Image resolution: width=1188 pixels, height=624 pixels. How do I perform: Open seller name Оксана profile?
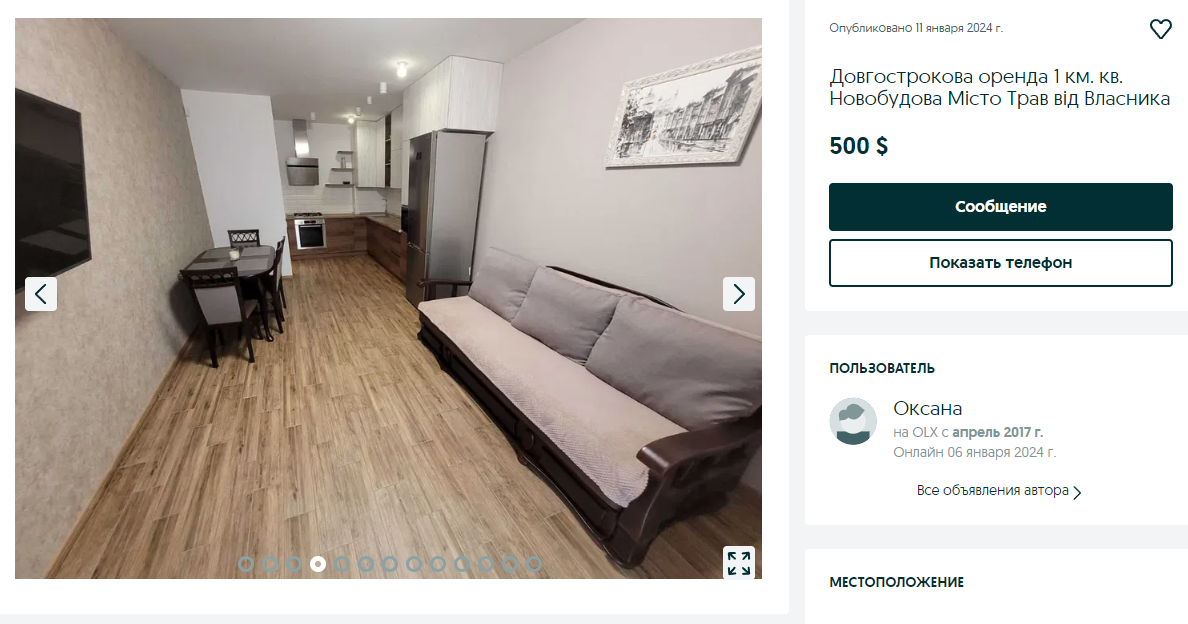927,408
